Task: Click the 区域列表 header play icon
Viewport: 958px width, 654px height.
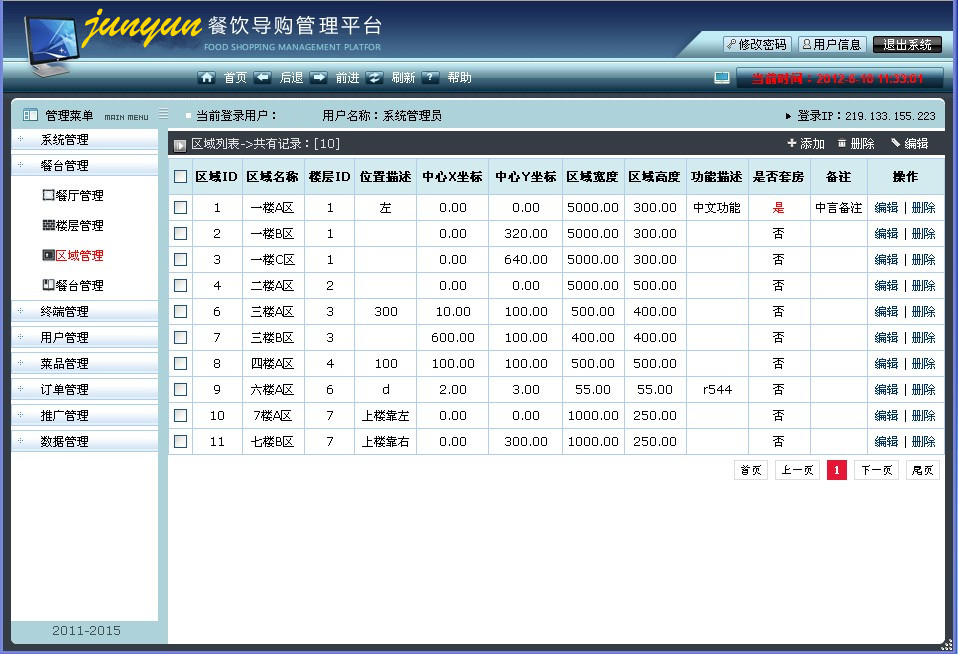Action: click(x=180, y=145)
